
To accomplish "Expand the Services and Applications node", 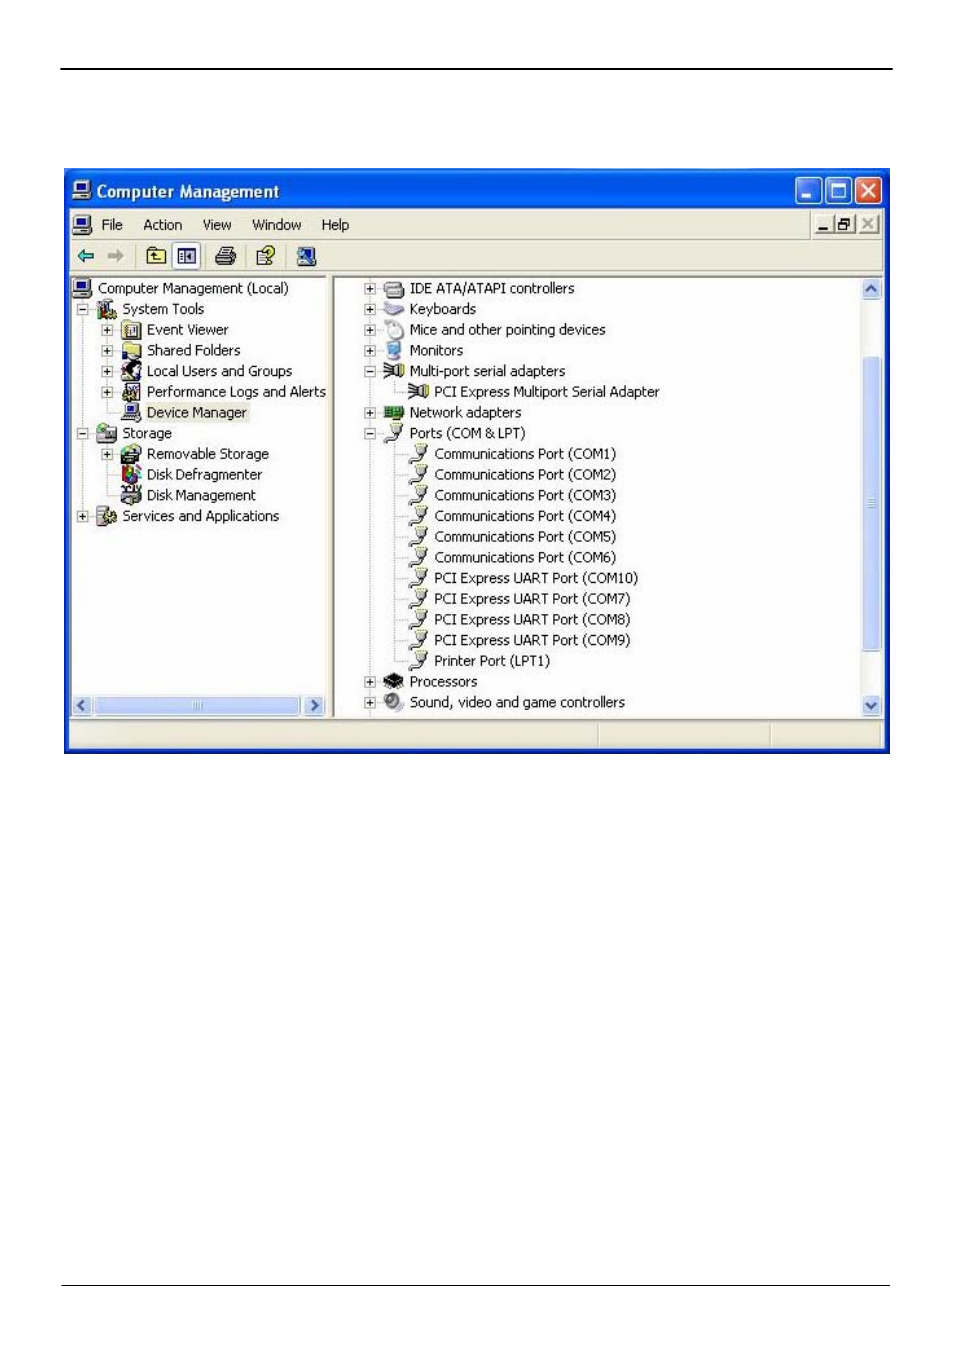I will [83, 516].
